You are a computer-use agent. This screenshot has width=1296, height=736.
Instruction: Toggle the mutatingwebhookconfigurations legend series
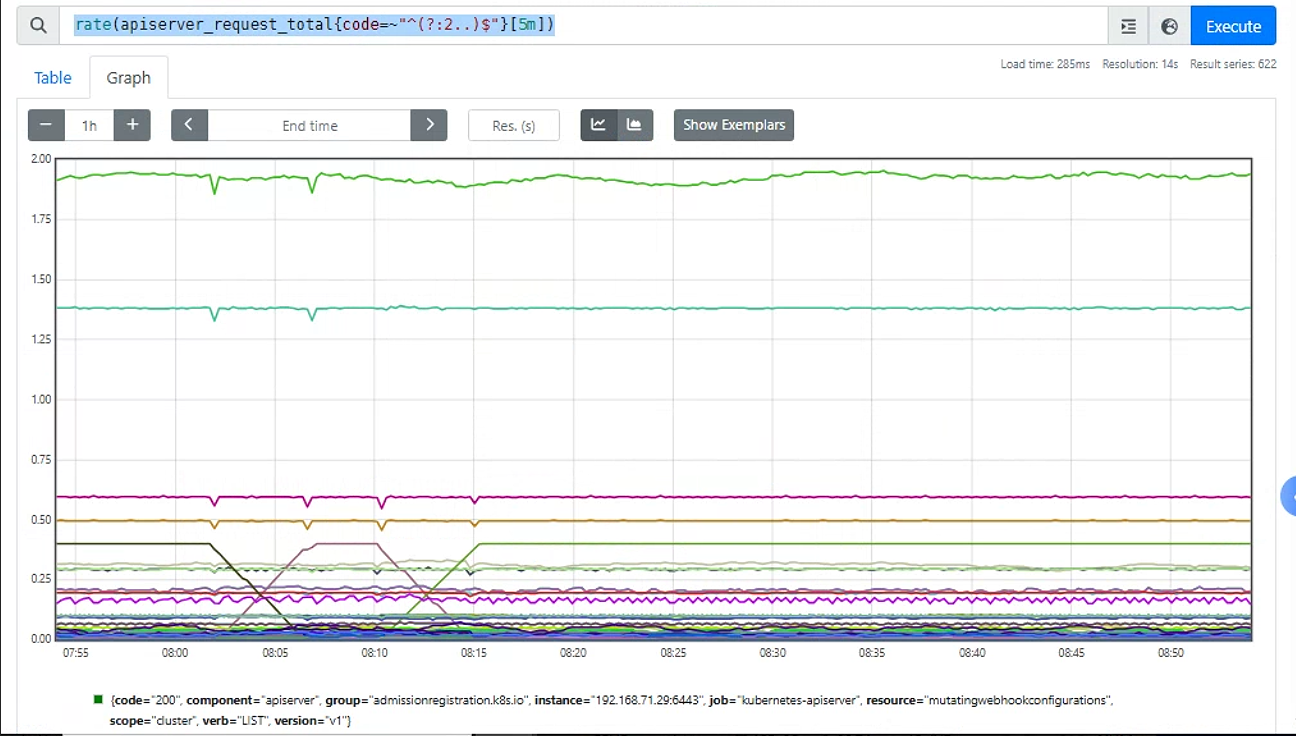pyautogui.click(x=611, y=710)
